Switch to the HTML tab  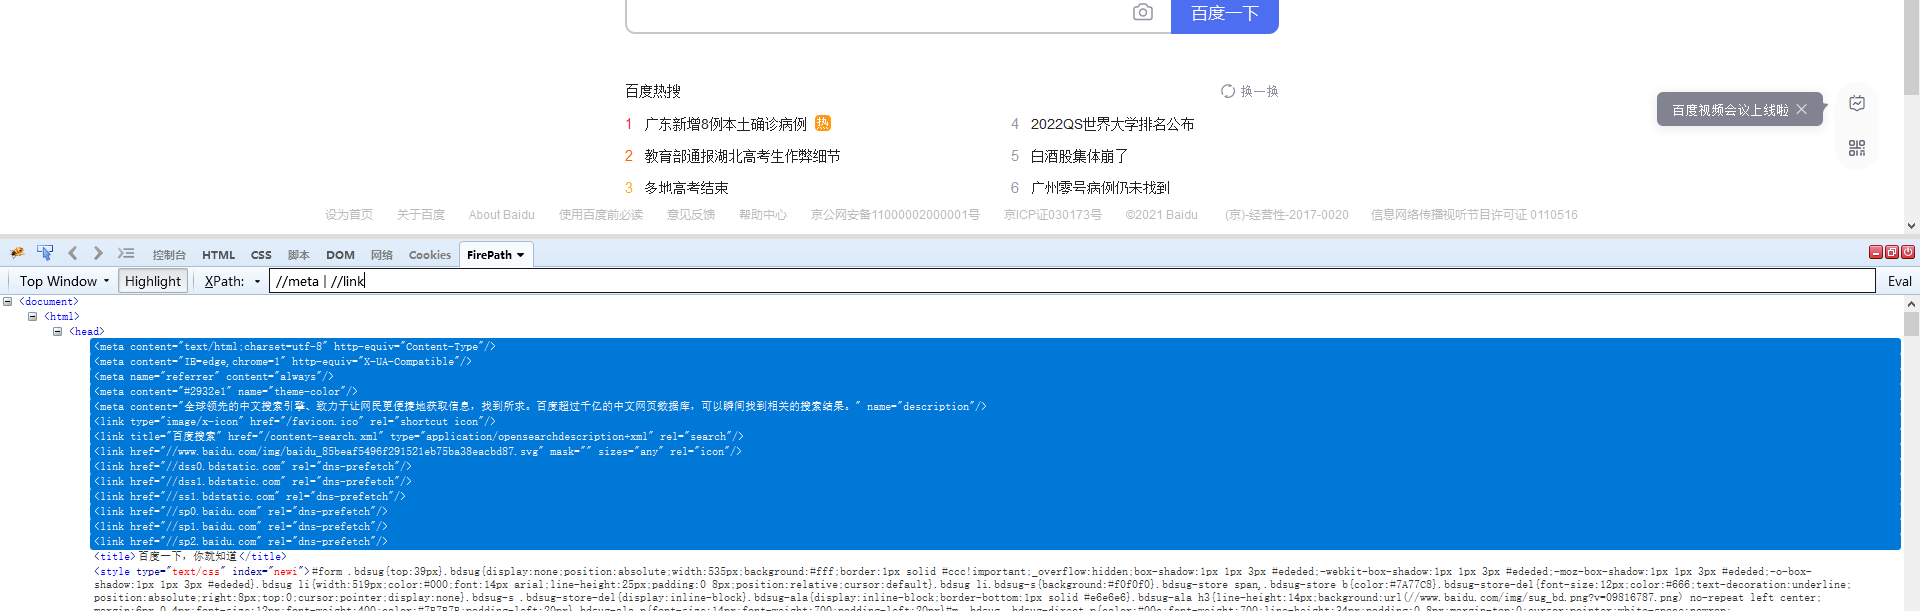coord(218,255)
